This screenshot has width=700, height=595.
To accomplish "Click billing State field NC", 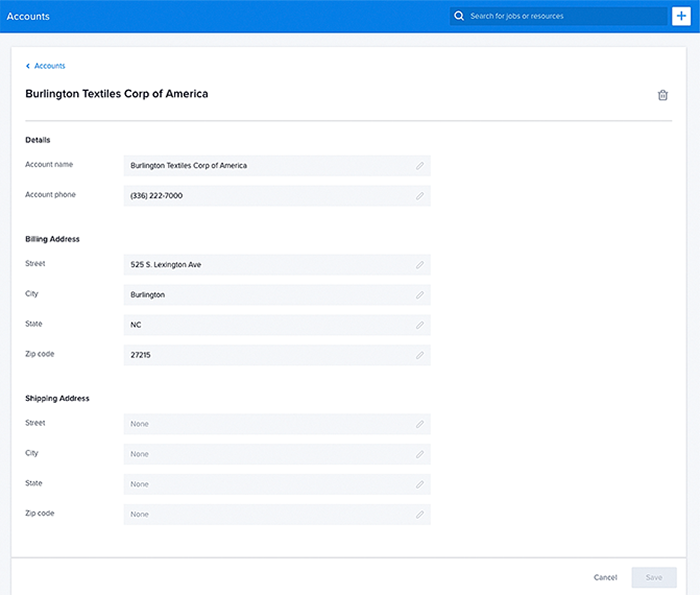I will click(277, 325).
